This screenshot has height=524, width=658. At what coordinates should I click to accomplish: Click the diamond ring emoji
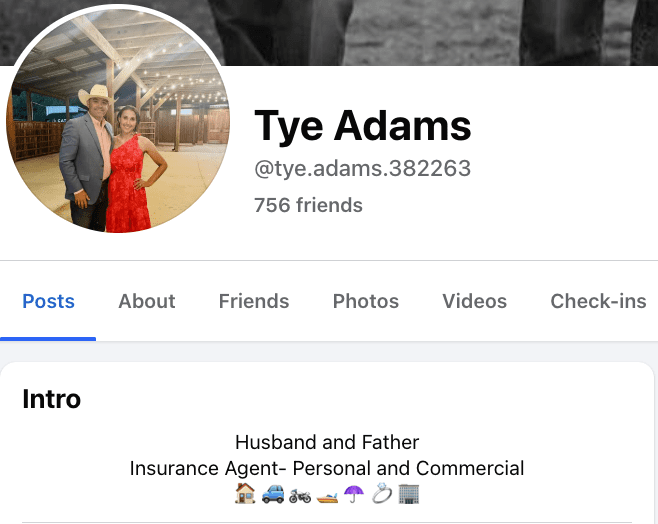tap(382, 493)
